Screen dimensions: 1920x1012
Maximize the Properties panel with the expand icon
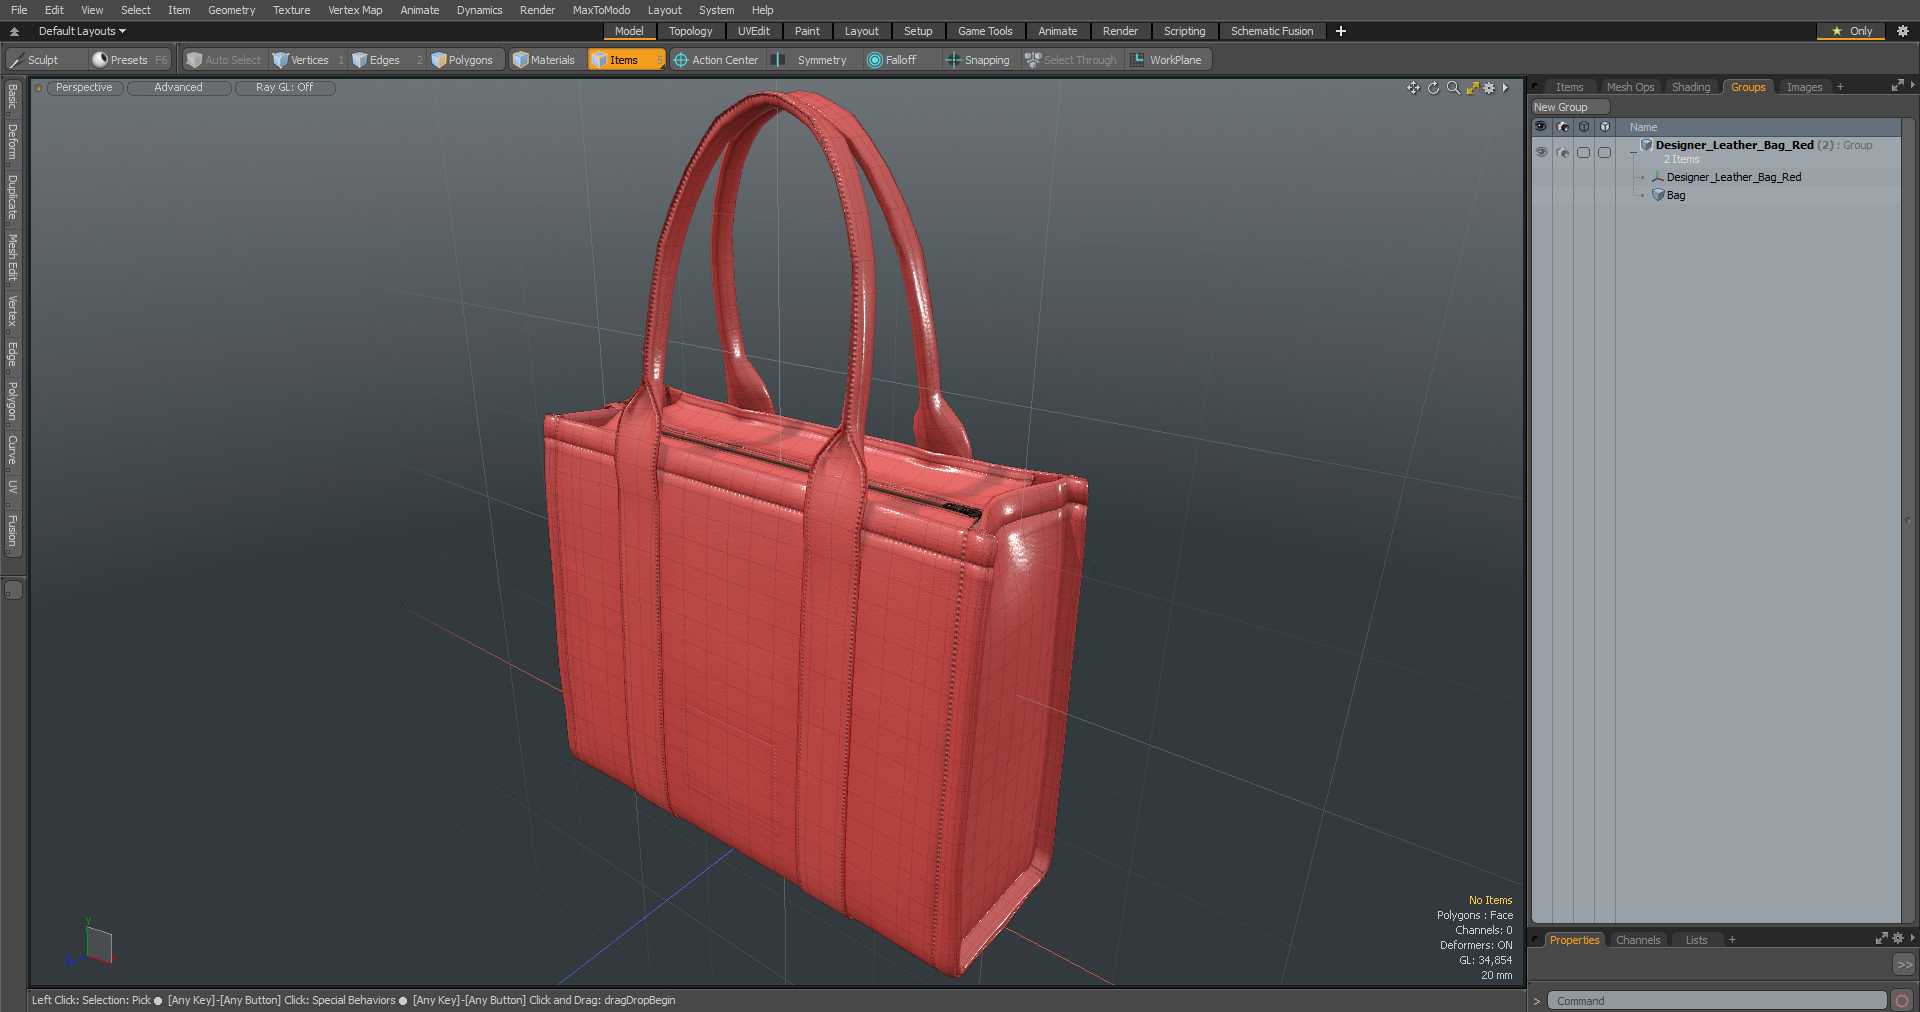click(1881, 939)
